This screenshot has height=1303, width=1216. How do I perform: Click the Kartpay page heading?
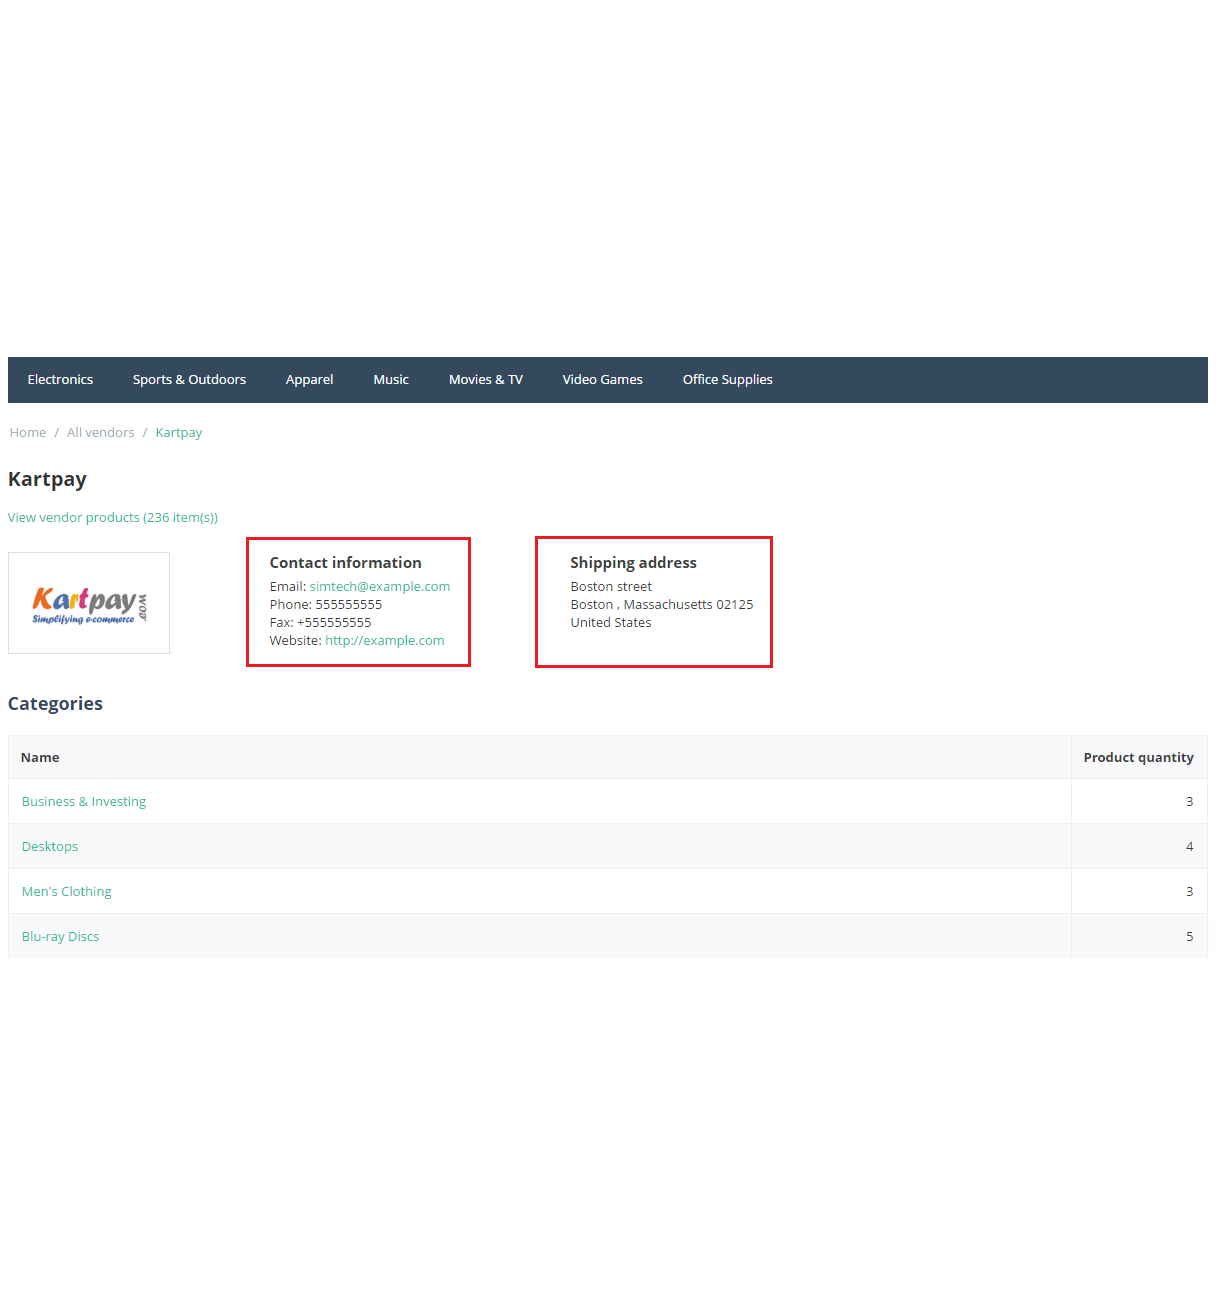[47, 479]
